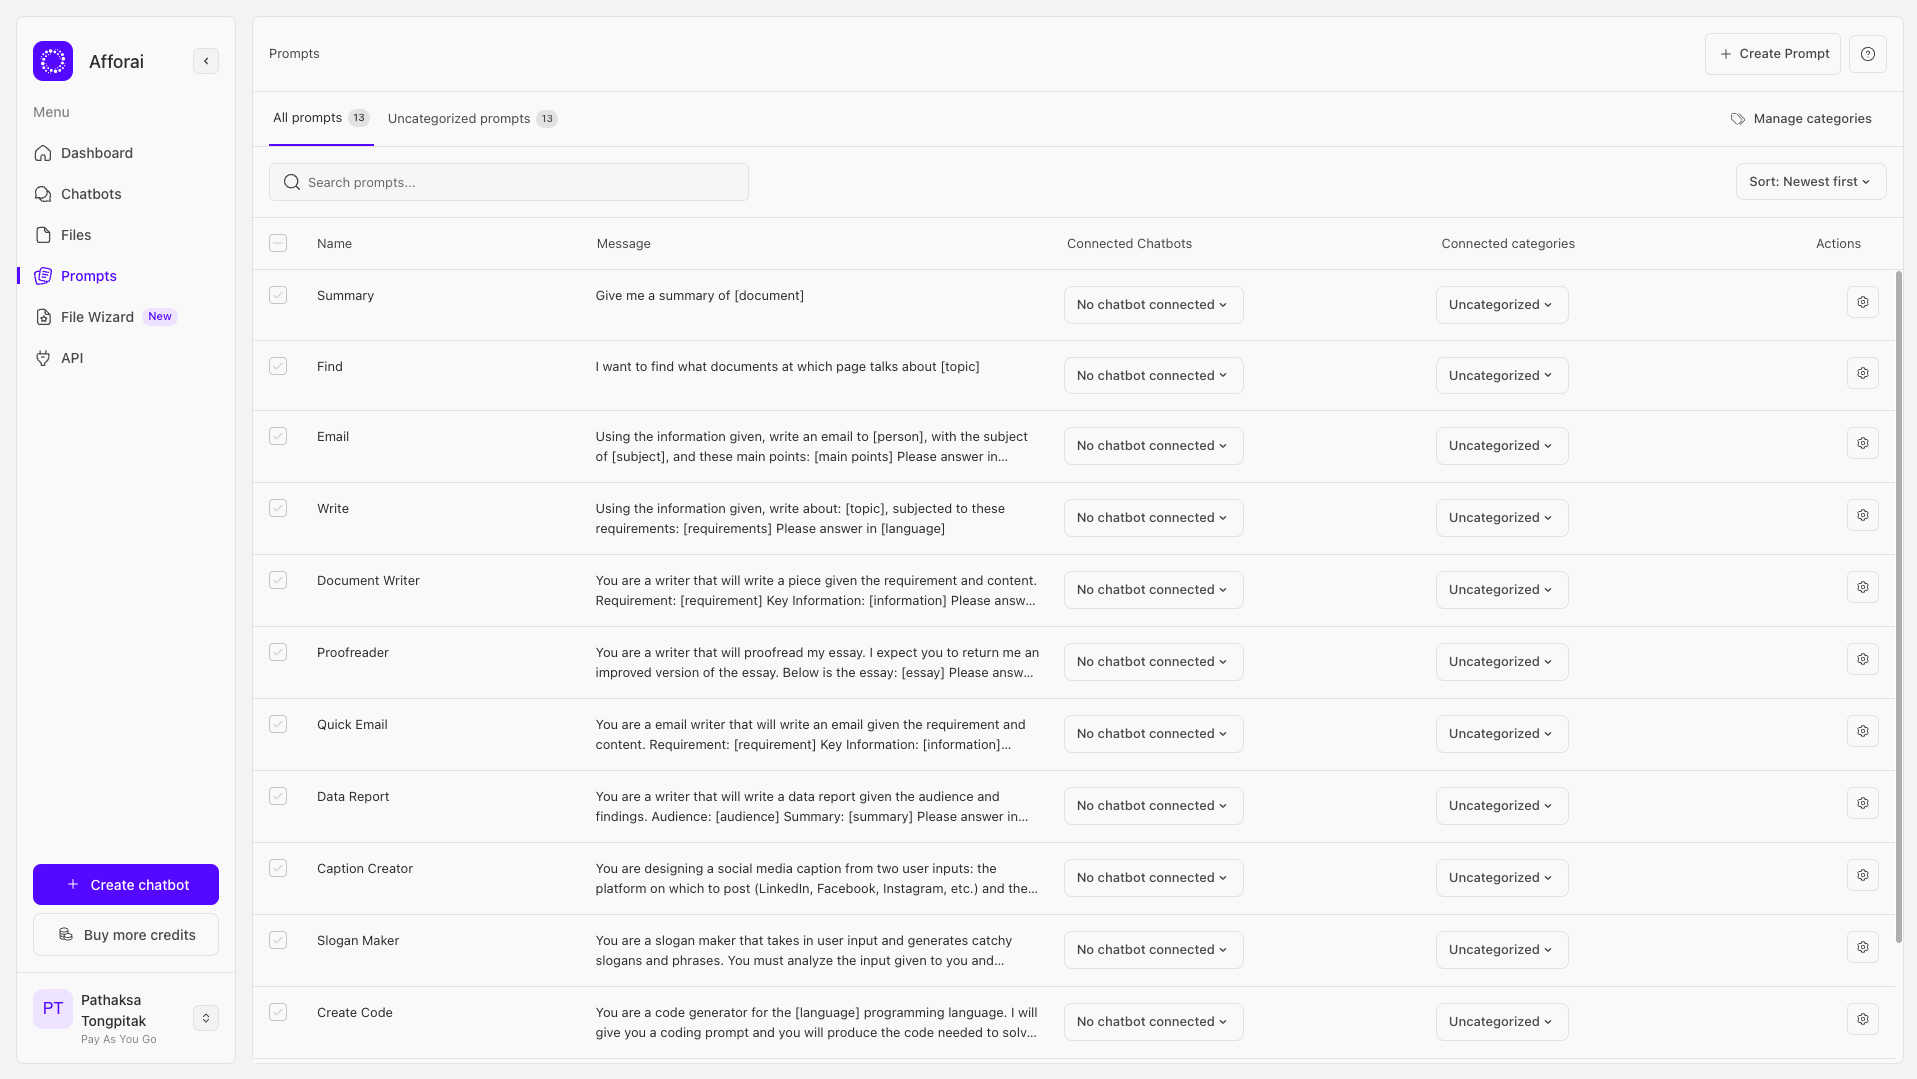The image size is (1917, 1079).
Task: Go to Chatbots in the sidebar menu
Action: pos(91,194)
